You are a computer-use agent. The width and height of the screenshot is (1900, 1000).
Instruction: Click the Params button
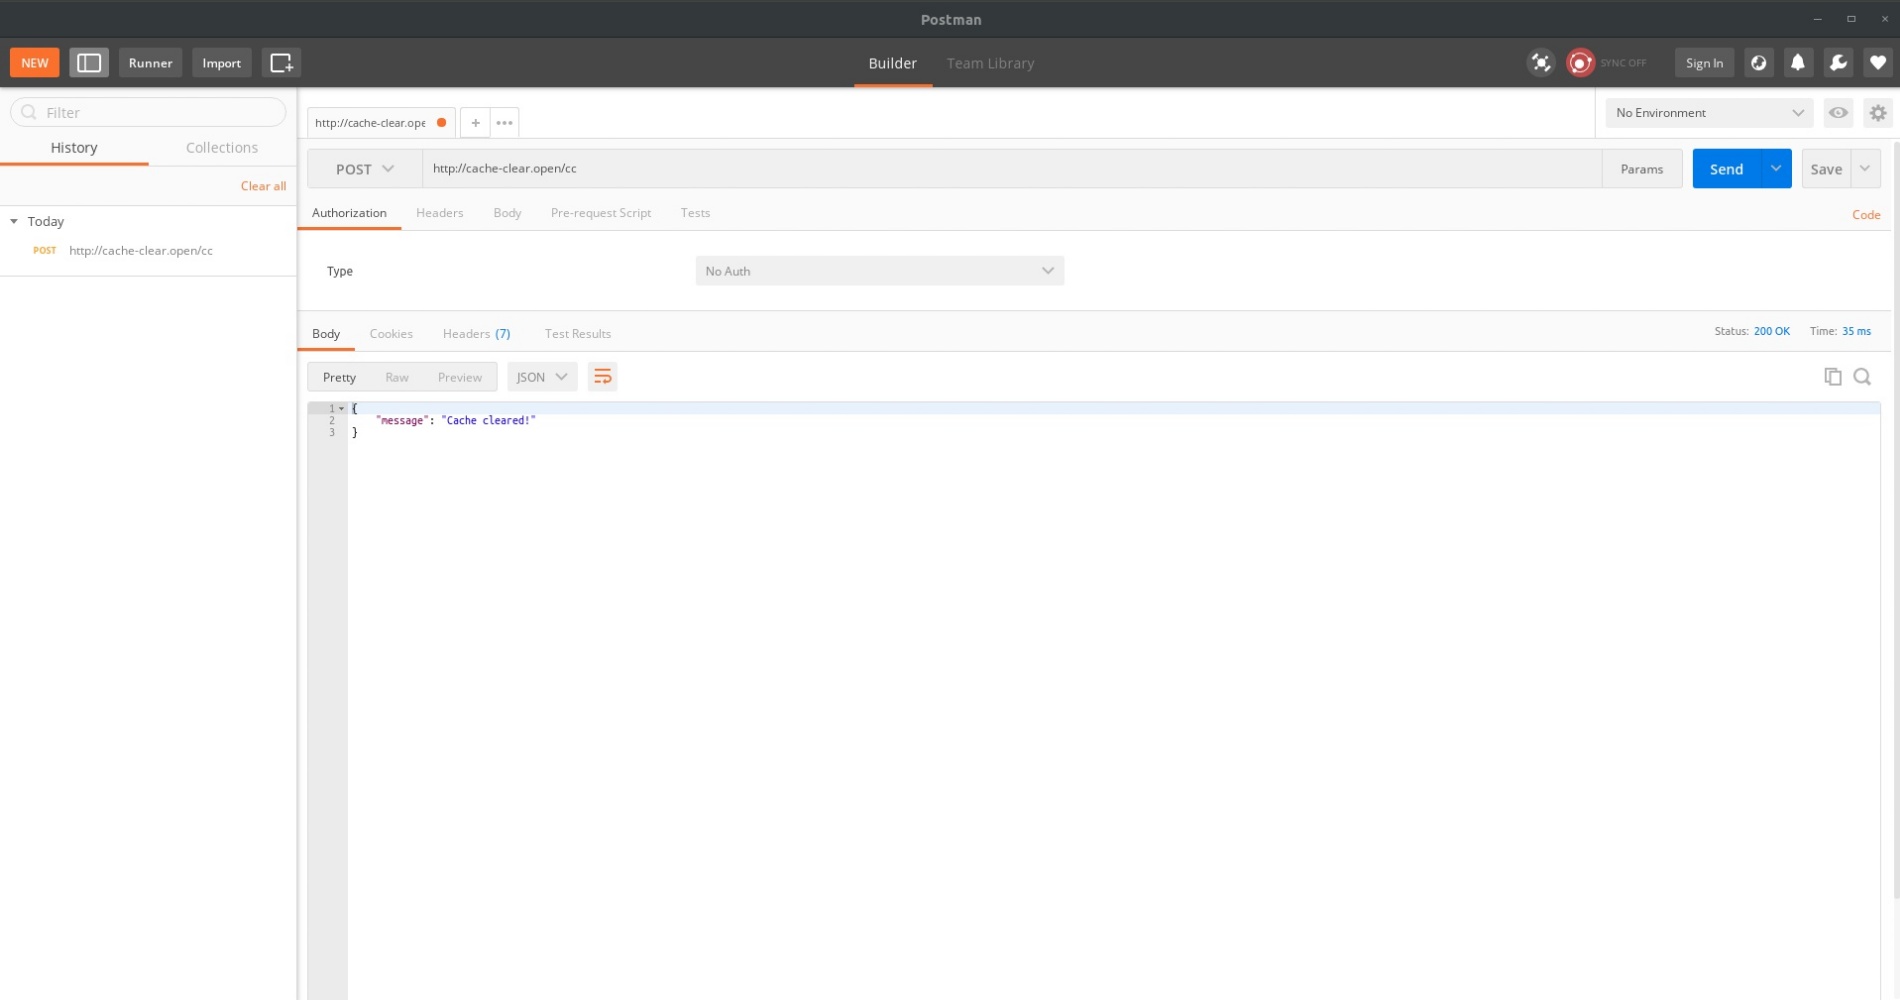coord(1641,168)
